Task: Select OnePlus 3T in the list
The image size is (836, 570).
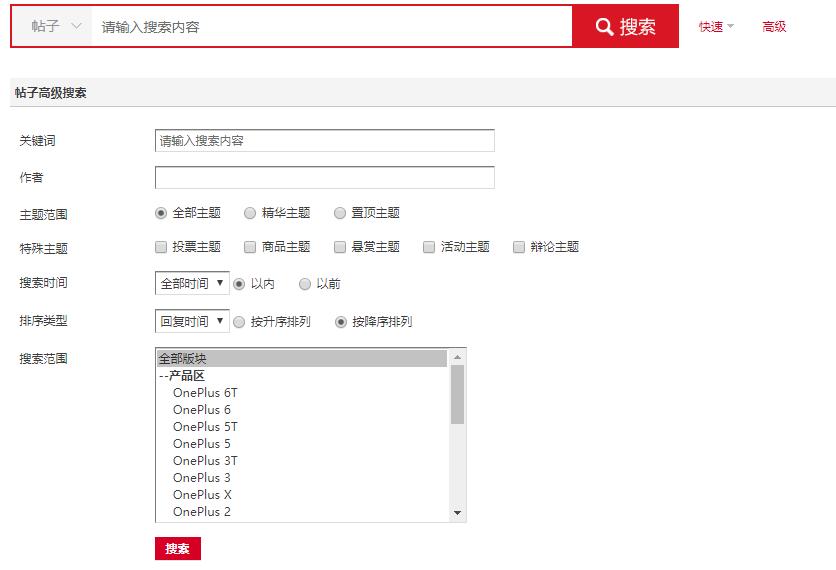Action: pos(302,461)
